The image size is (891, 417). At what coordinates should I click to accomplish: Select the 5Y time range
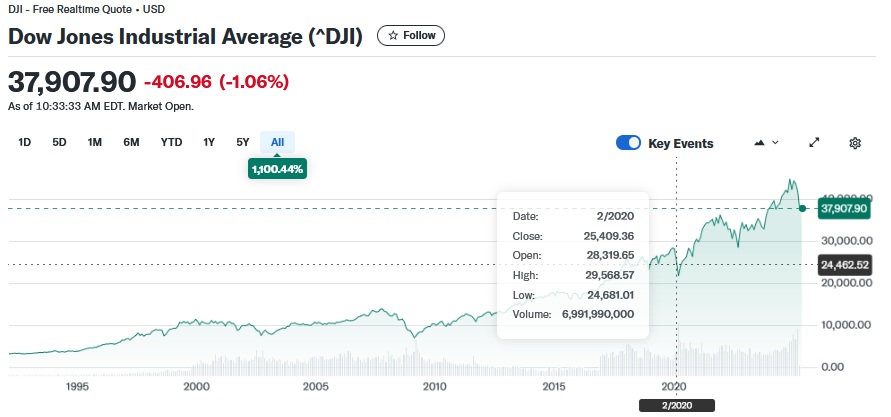click(x=243, y=142)
